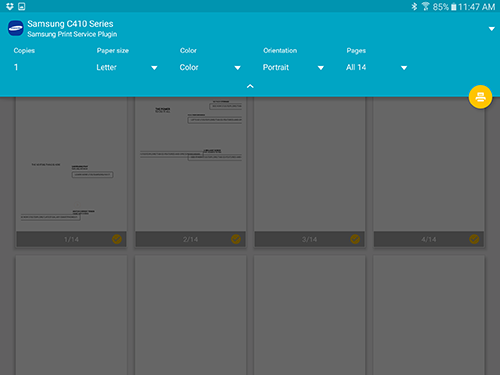
Task: Tap the Wi-Fi status icon
Action: point(426,6)
